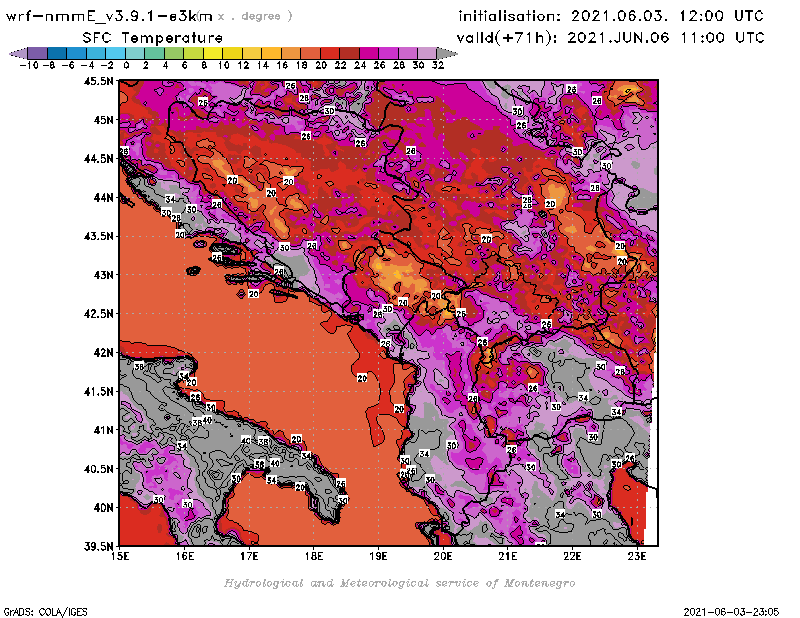This screenshot has height=618, width=800.
Task: Click the '22E' longitude label
Action: (572, 556)
